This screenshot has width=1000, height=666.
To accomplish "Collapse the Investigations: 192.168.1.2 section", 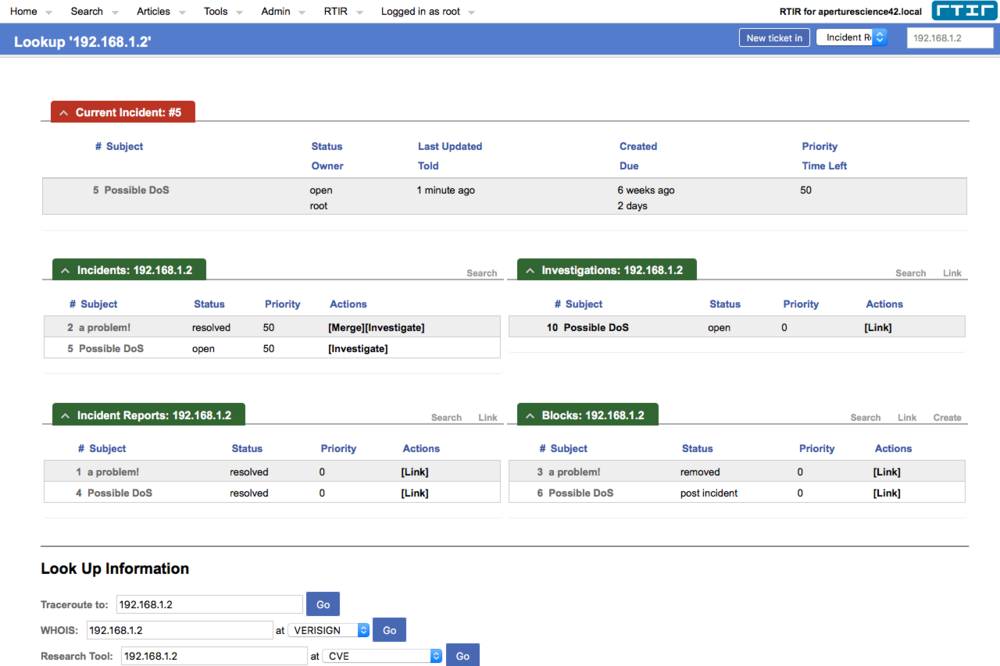I will (x=530, y=270).
